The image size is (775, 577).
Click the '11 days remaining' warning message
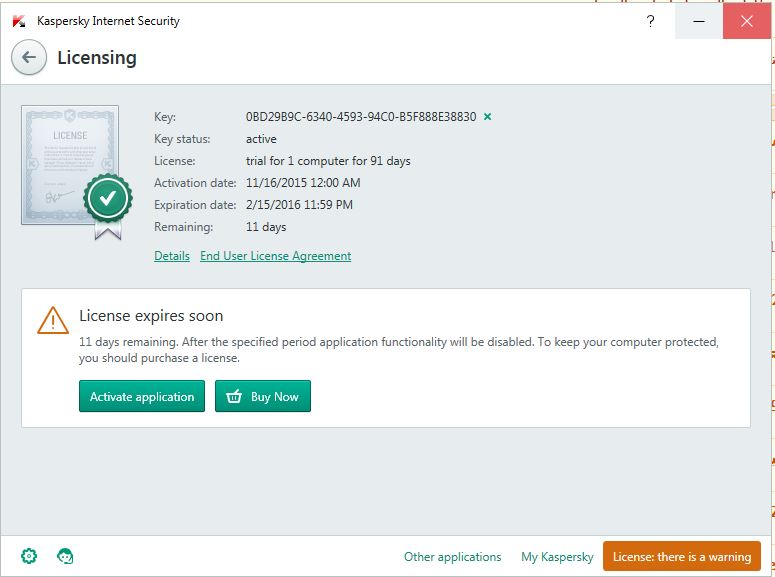[x=398, y=350]
